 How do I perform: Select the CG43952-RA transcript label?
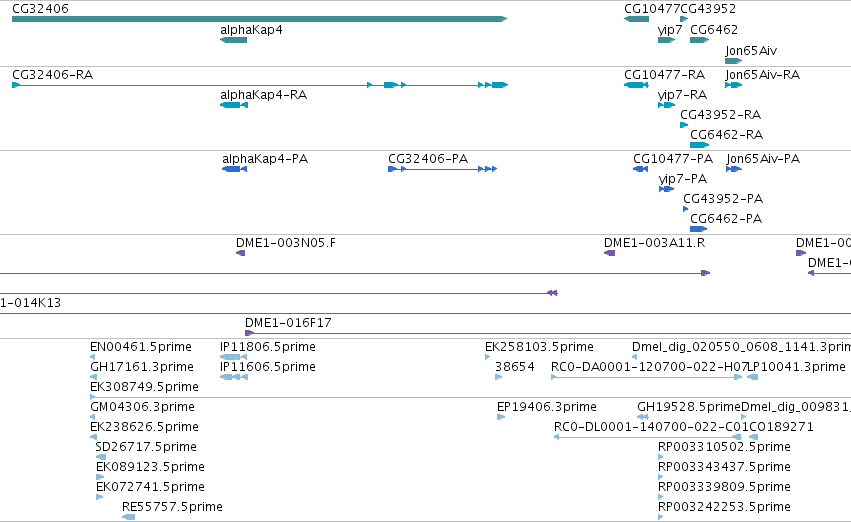[x=720, y=114]
